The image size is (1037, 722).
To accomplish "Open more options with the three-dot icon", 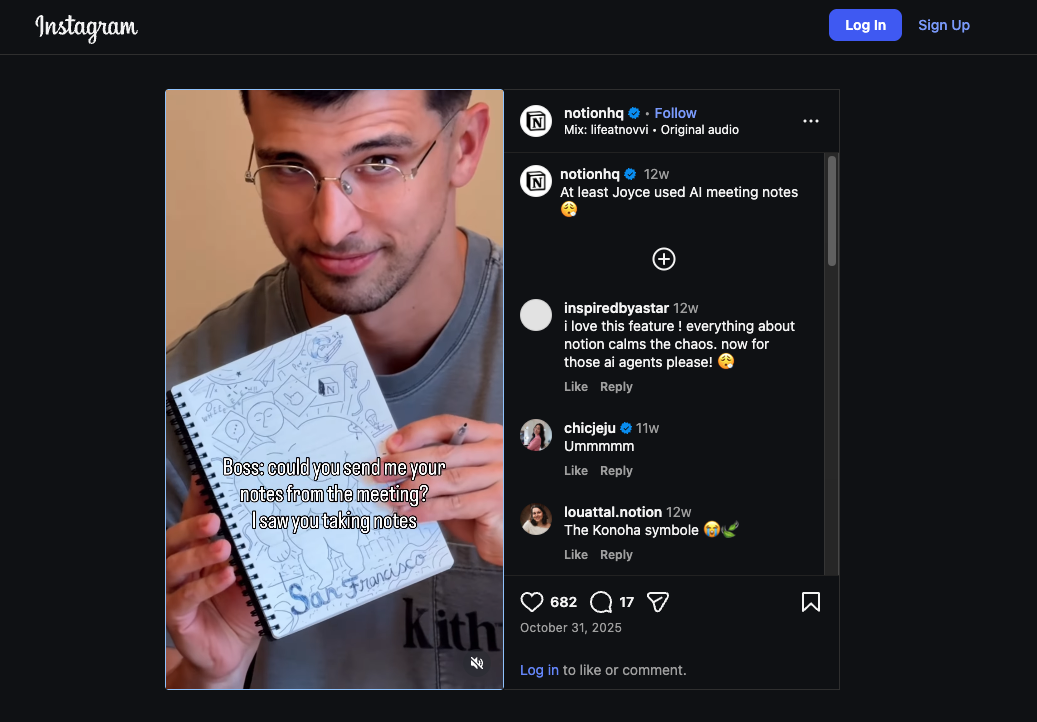I will pos(810,120).
